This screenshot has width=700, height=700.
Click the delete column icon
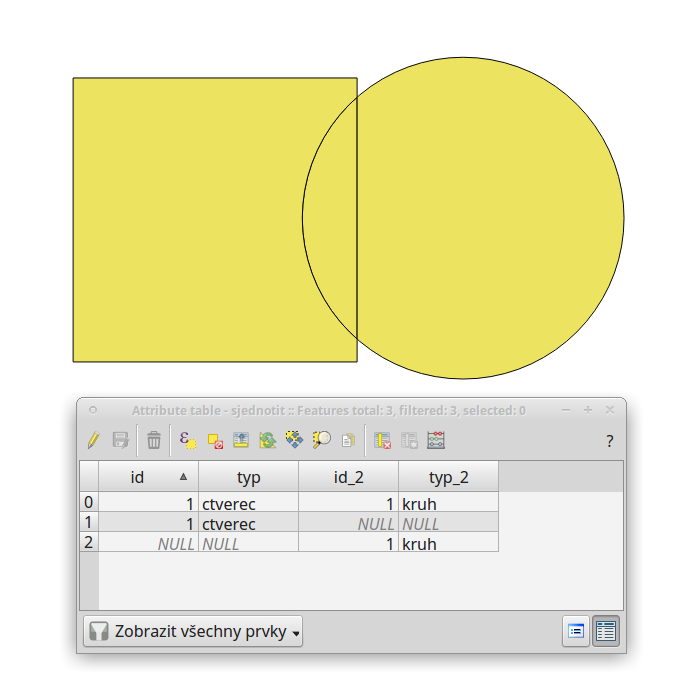[383, 440]
